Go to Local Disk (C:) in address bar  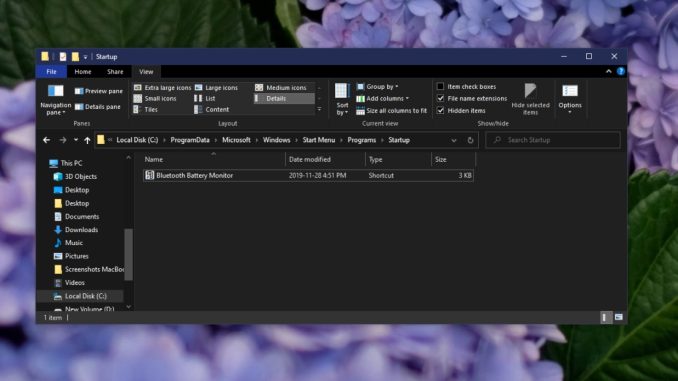click(x=137, y=140)
